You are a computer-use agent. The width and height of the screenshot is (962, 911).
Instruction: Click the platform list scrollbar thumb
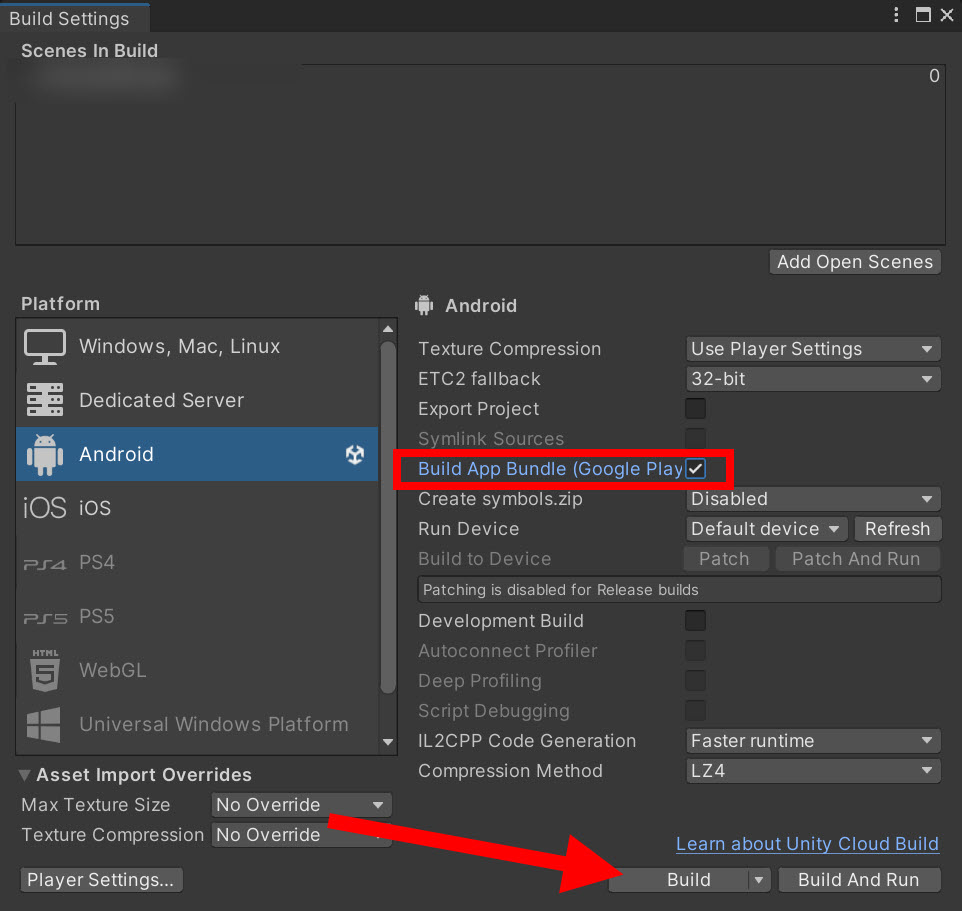click(388, 517)
